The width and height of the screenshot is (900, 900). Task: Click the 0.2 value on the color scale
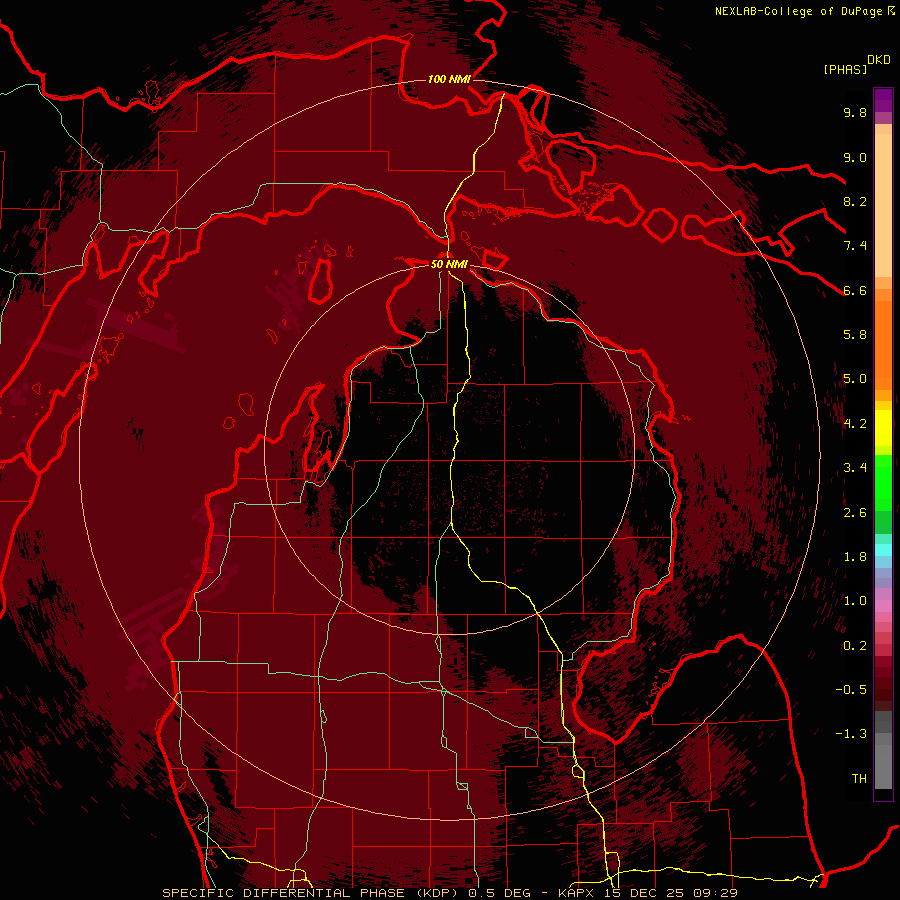pyautogui.click(x=855, y=646)
